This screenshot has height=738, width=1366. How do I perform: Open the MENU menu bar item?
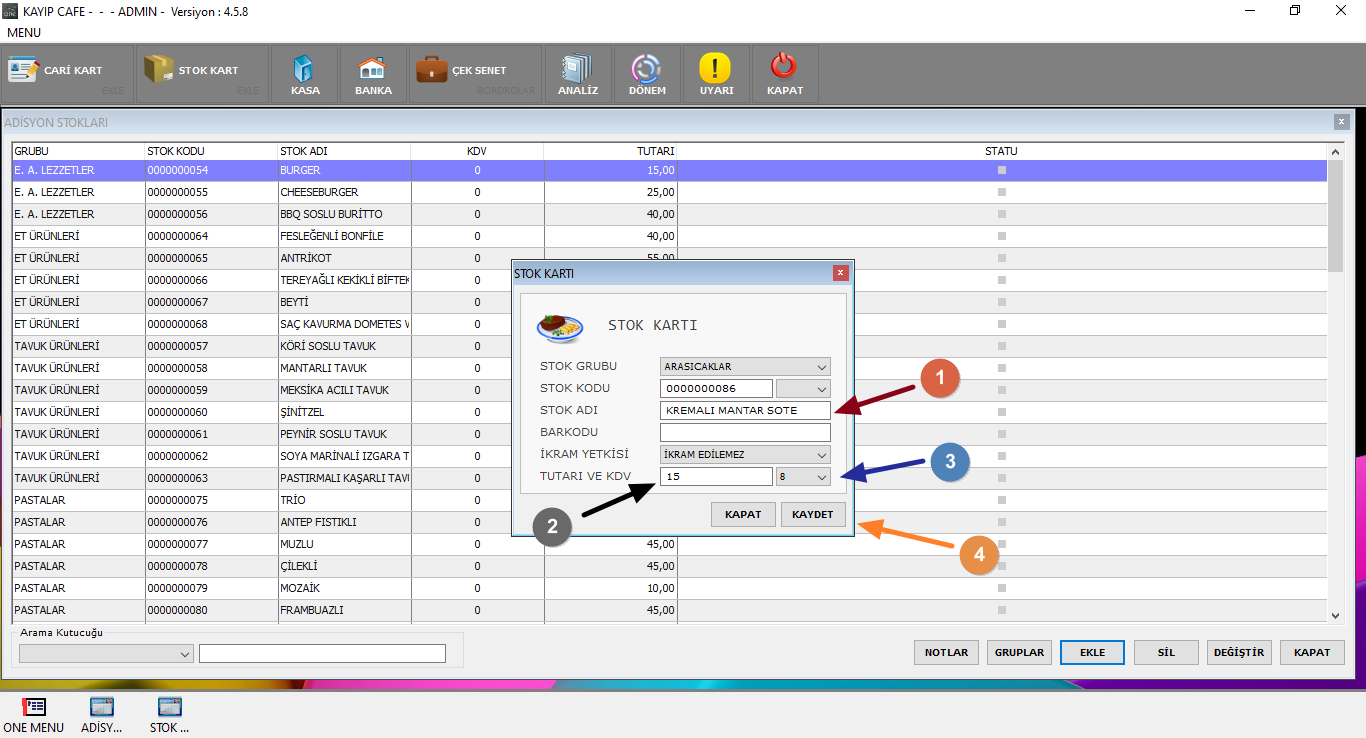(24, 33)
